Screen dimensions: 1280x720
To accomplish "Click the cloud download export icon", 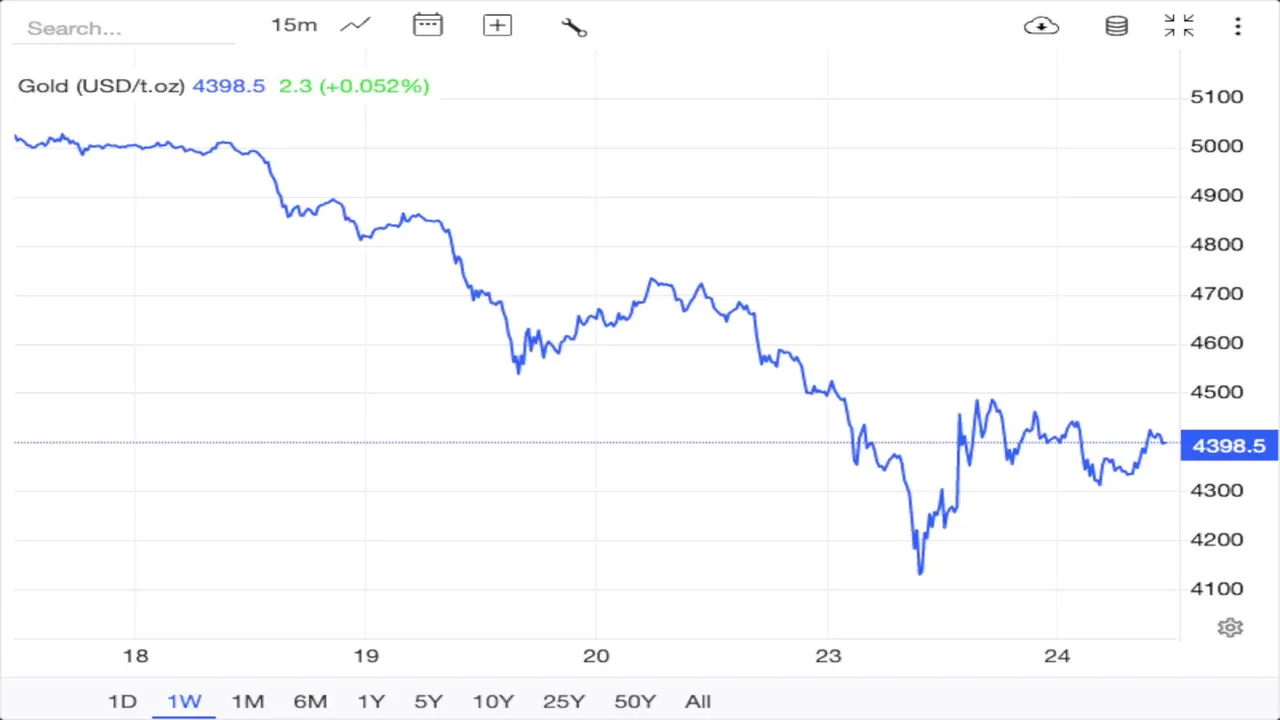I will tap(1041, 26).
